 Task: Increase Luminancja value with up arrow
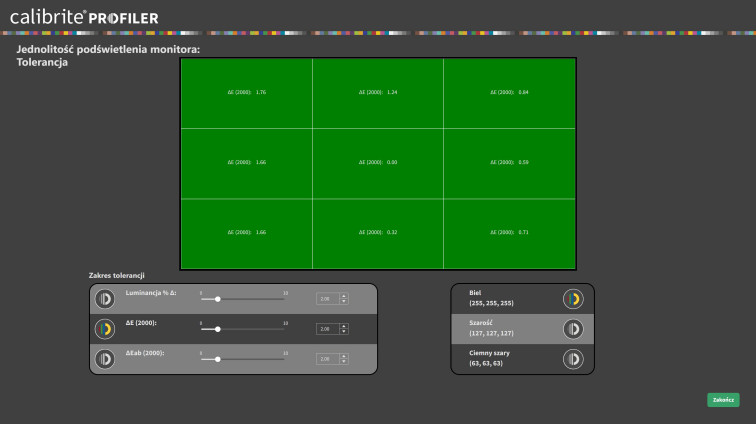point(344,295)
